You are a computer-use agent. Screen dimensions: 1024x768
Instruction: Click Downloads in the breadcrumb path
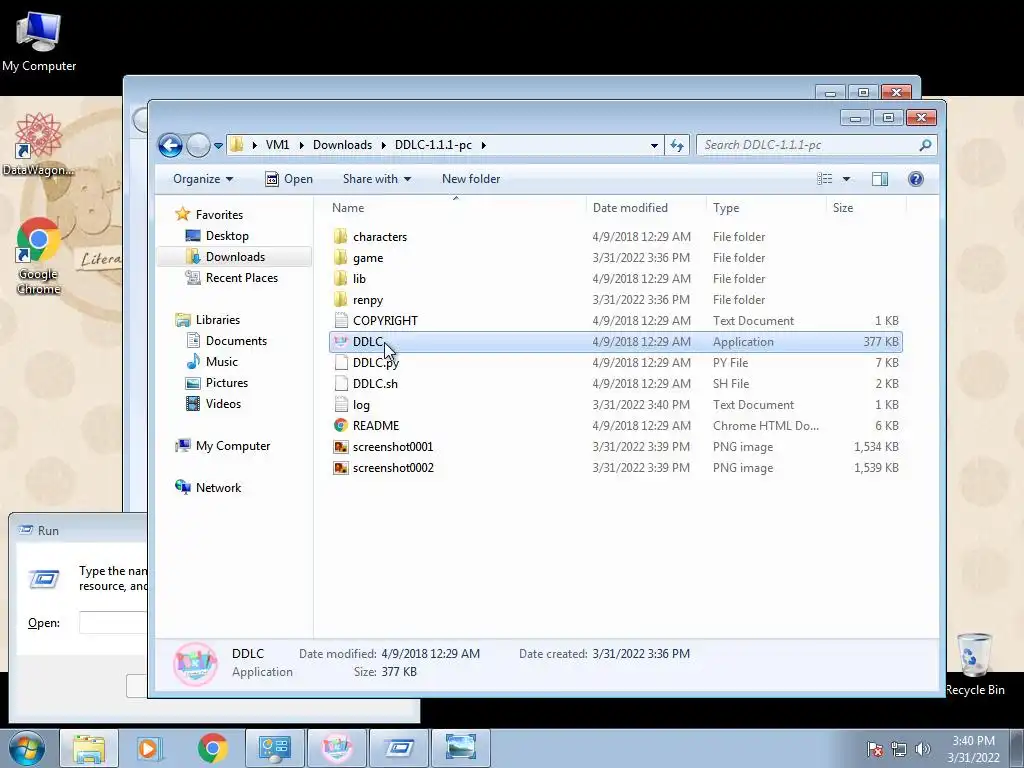click(x=342, y=145)
